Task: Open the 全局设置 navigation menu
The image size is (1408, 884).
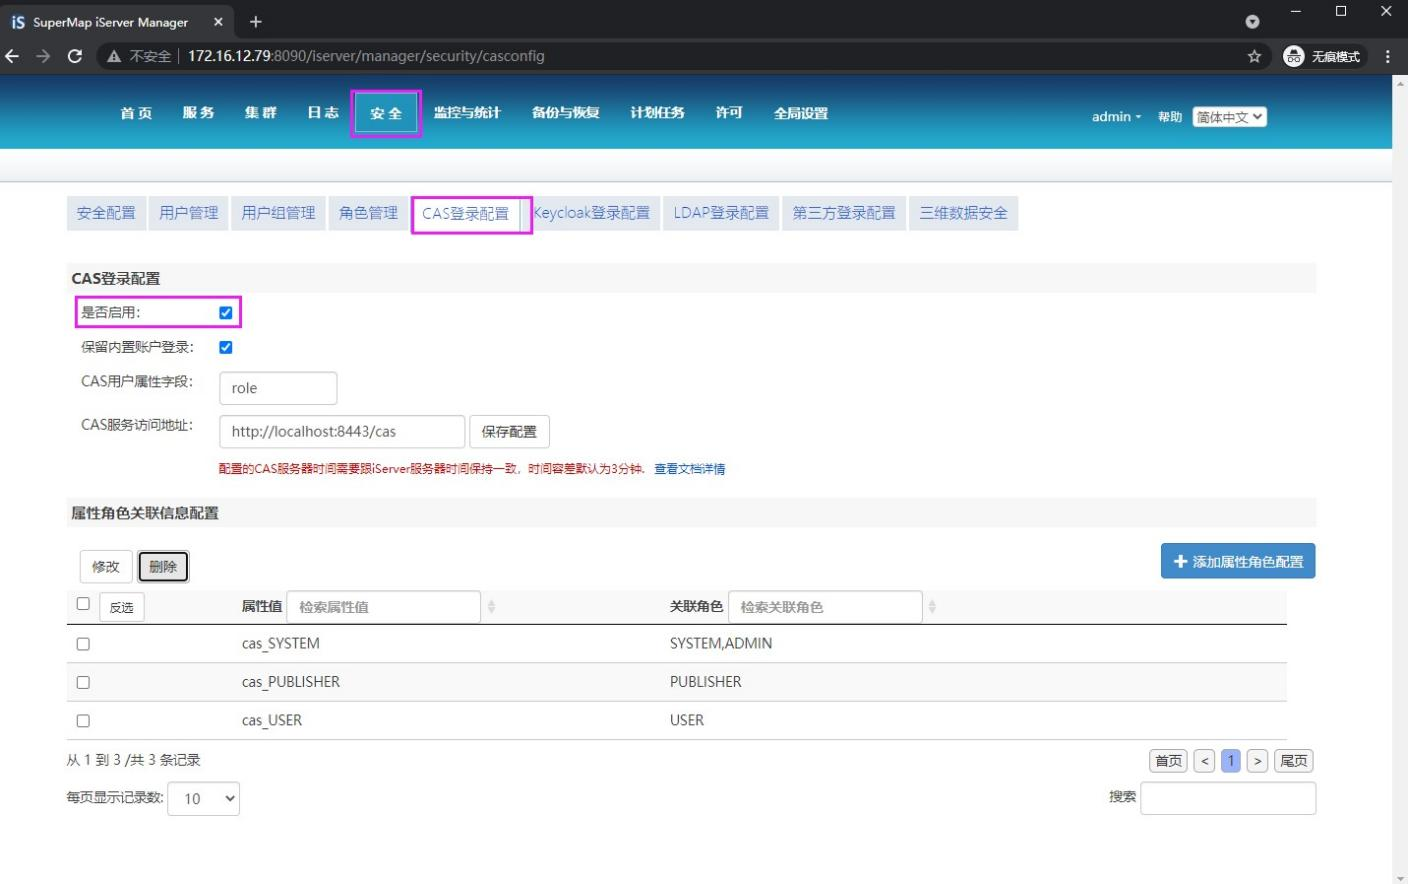Action: click(801, 113)
